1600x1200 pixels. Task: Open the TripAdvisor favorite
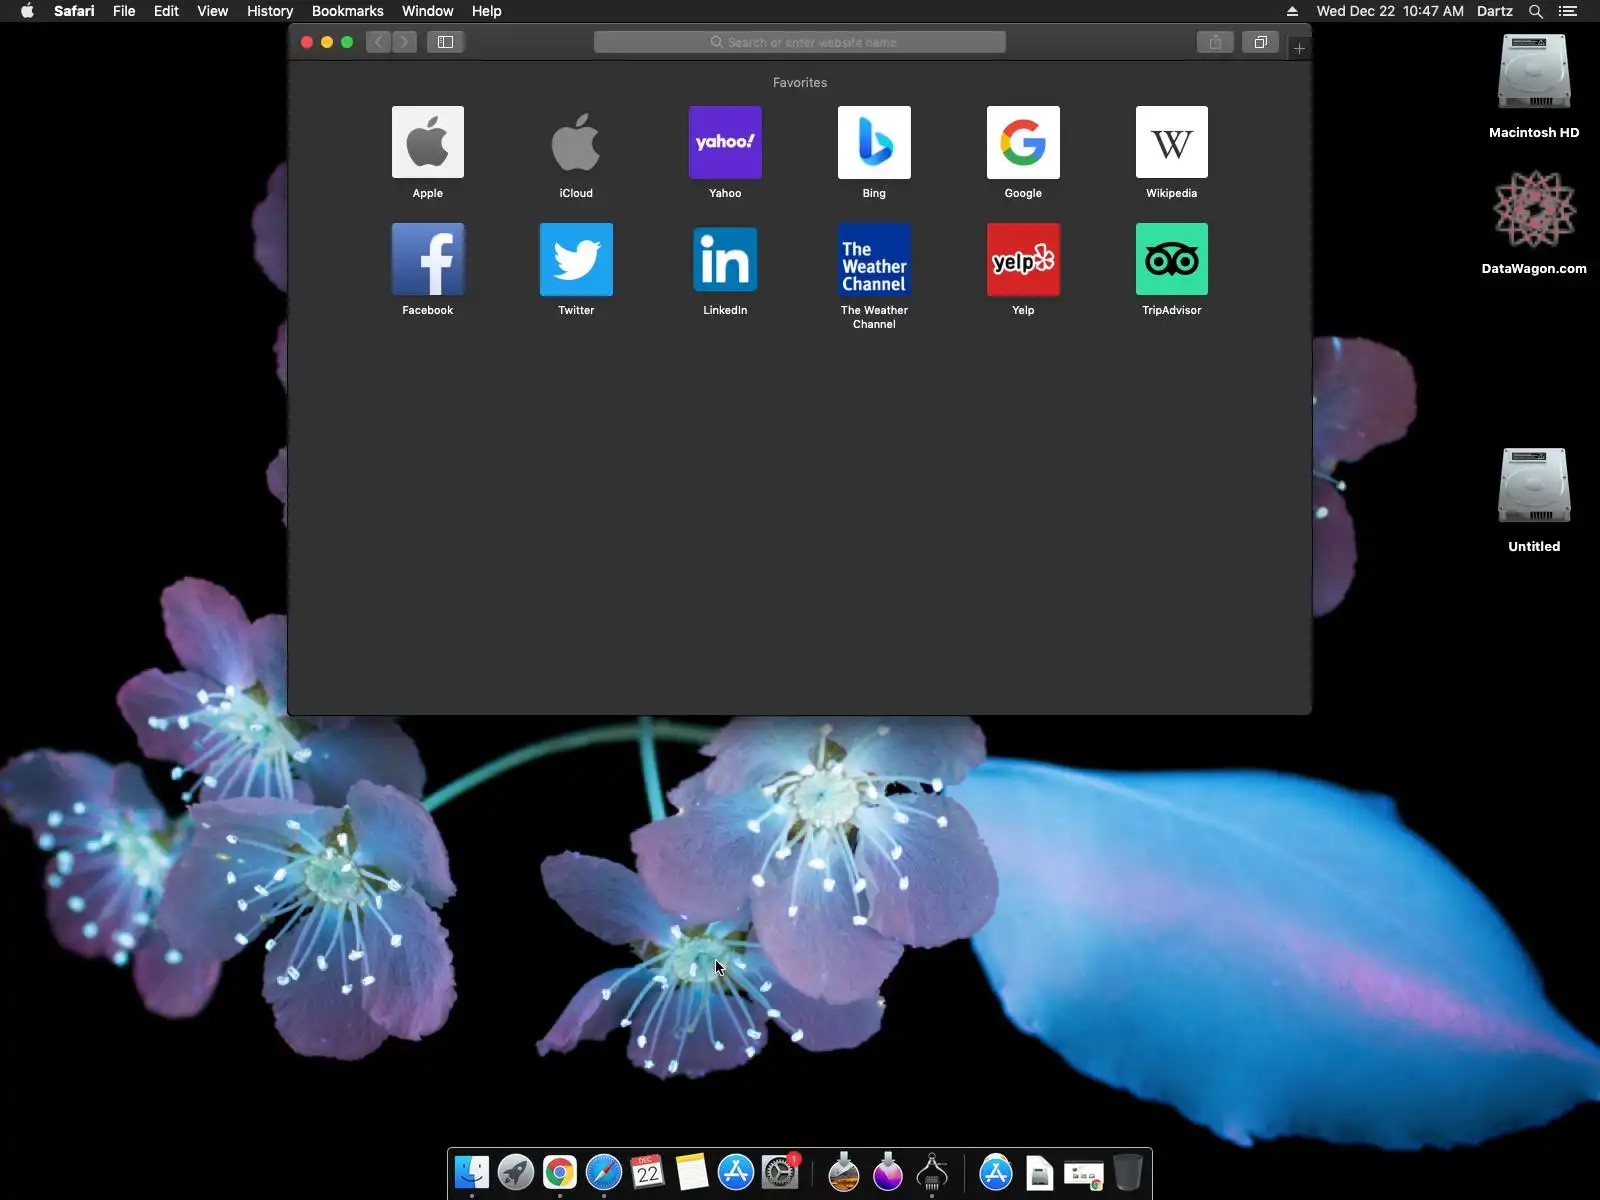click(x=1172, y=259)
